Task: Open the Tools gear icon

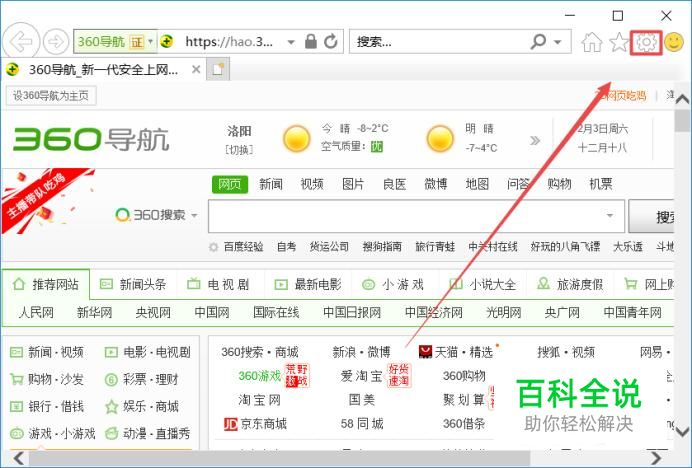Action: click(x=646, y=42)
